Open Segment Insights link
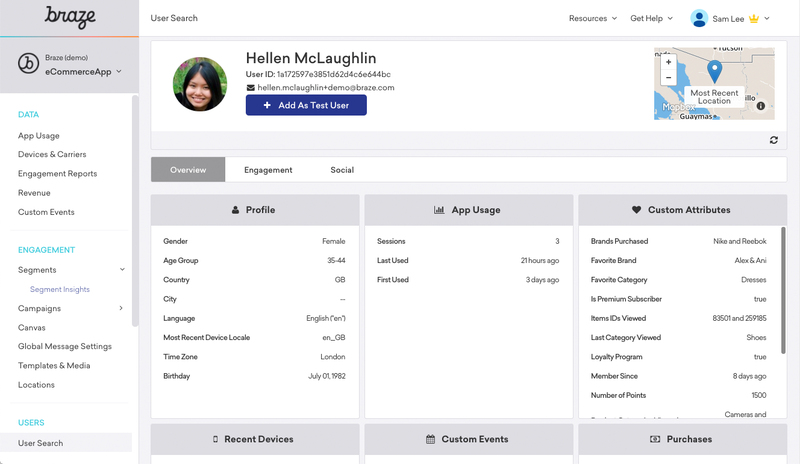Screen dimensions: 800x464 [x=60, y=289]
